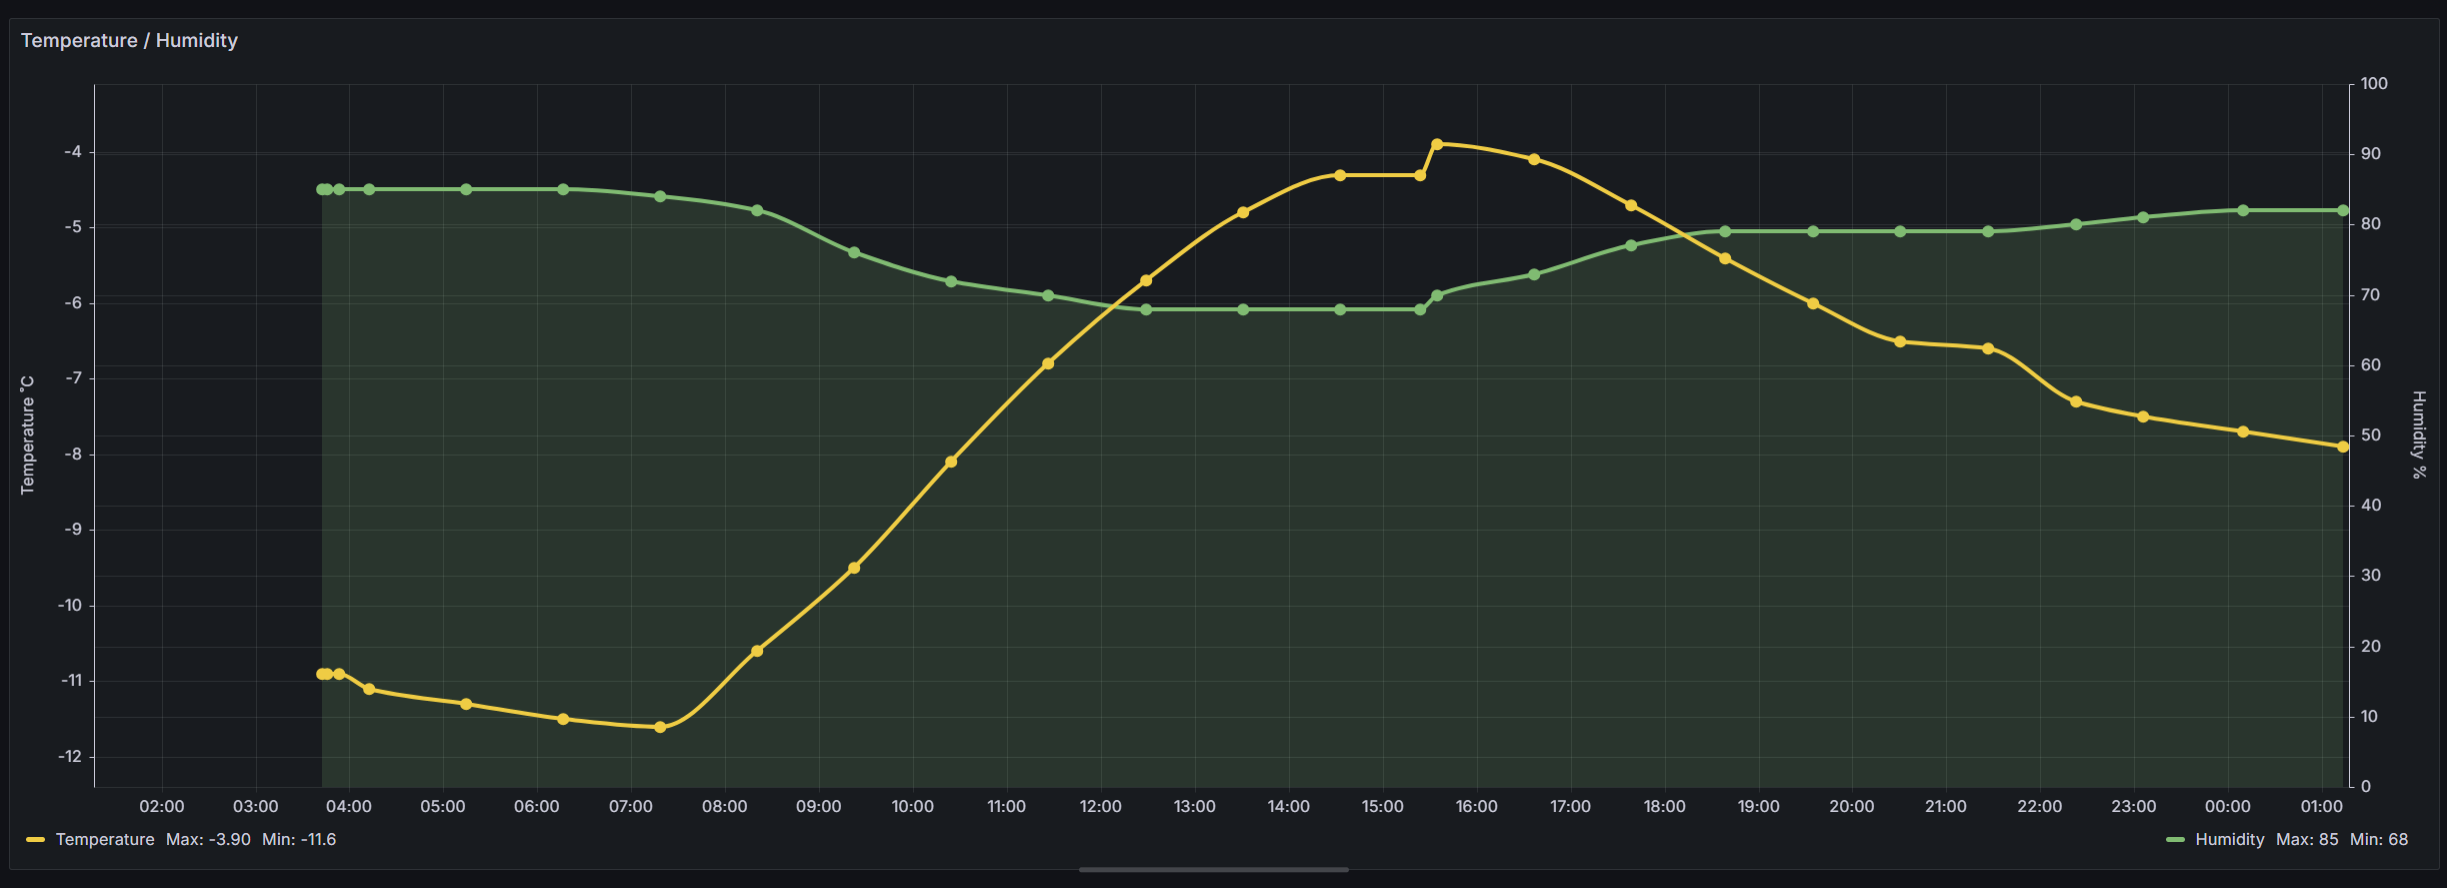Viewport: 2447px width, 888px height.
Task: Click the humidity data point near 08:20
Action: coord(757,210)
